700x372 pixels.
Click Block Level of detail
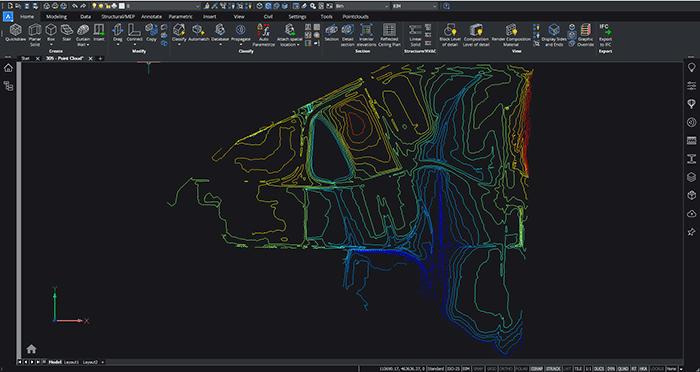450,35
